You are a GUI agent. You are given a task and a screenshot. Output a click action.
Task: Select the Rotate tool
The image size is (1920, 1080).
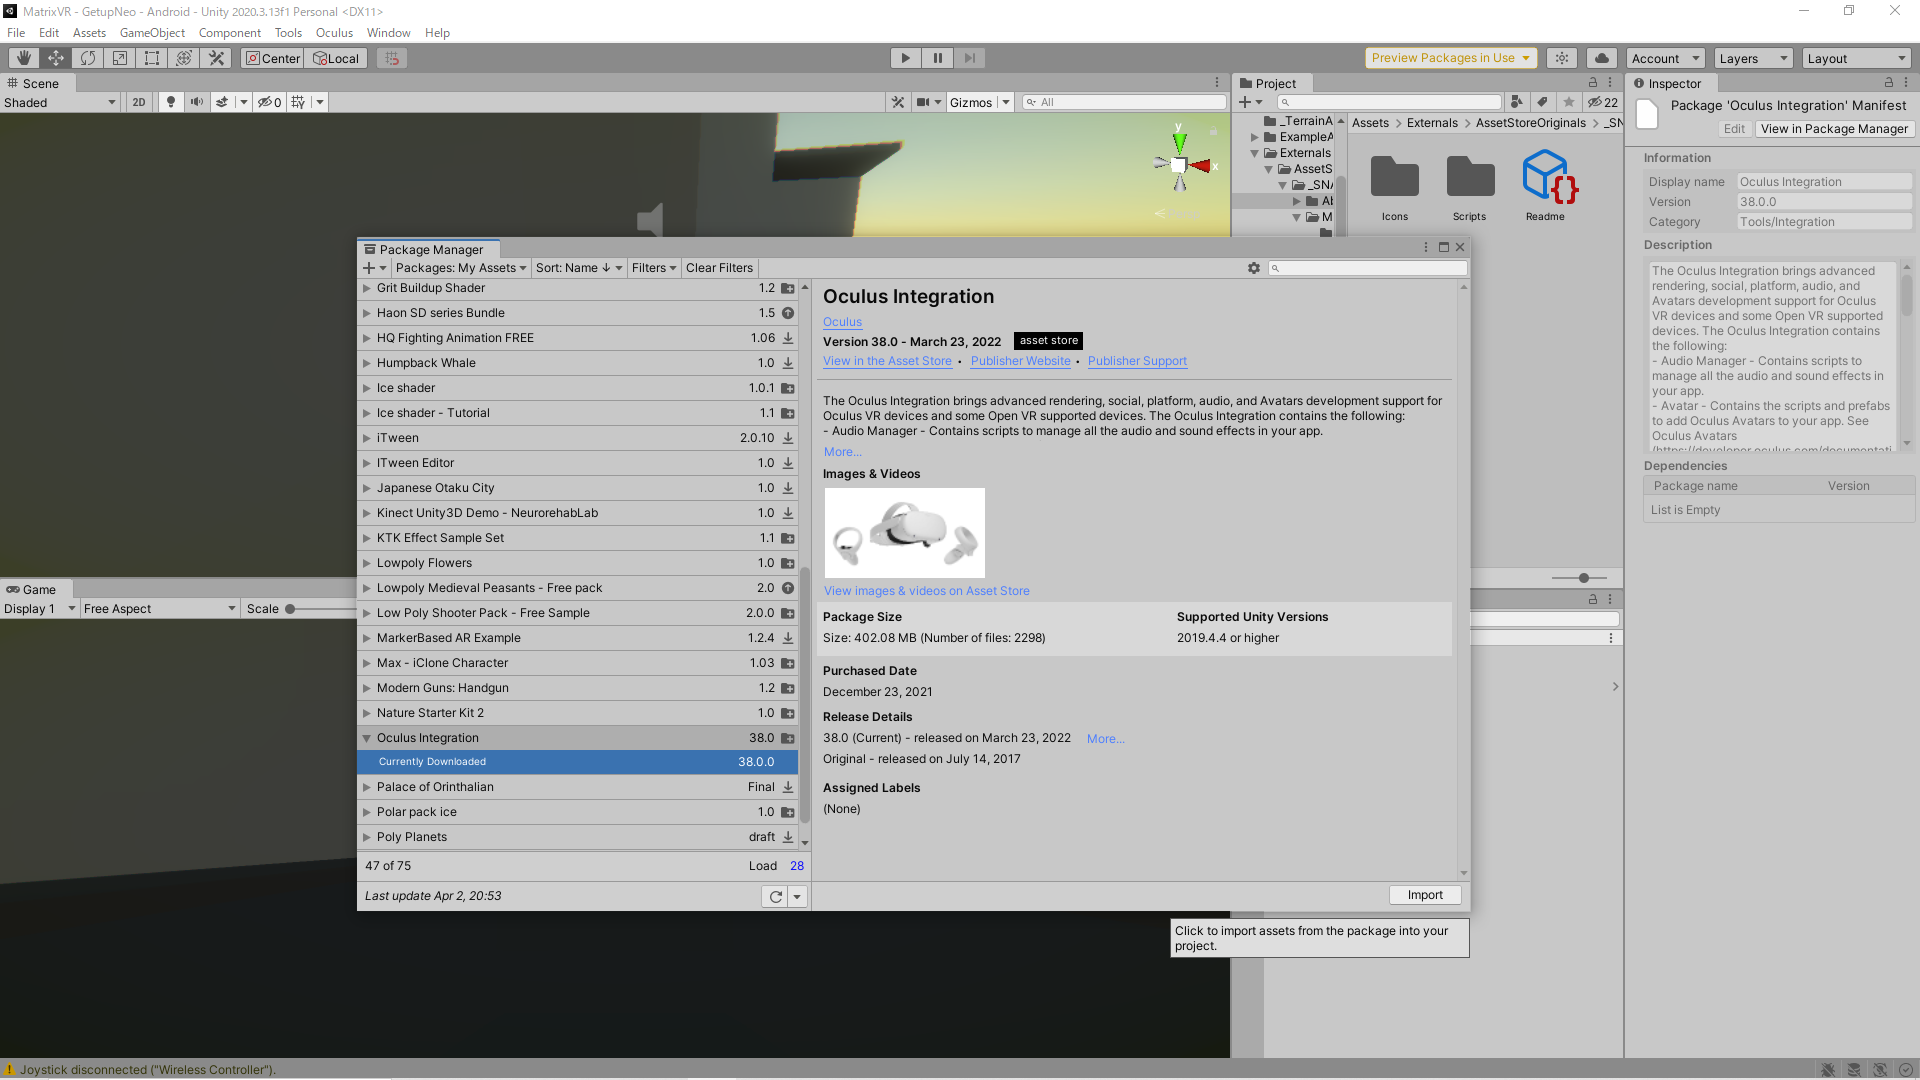88,57
